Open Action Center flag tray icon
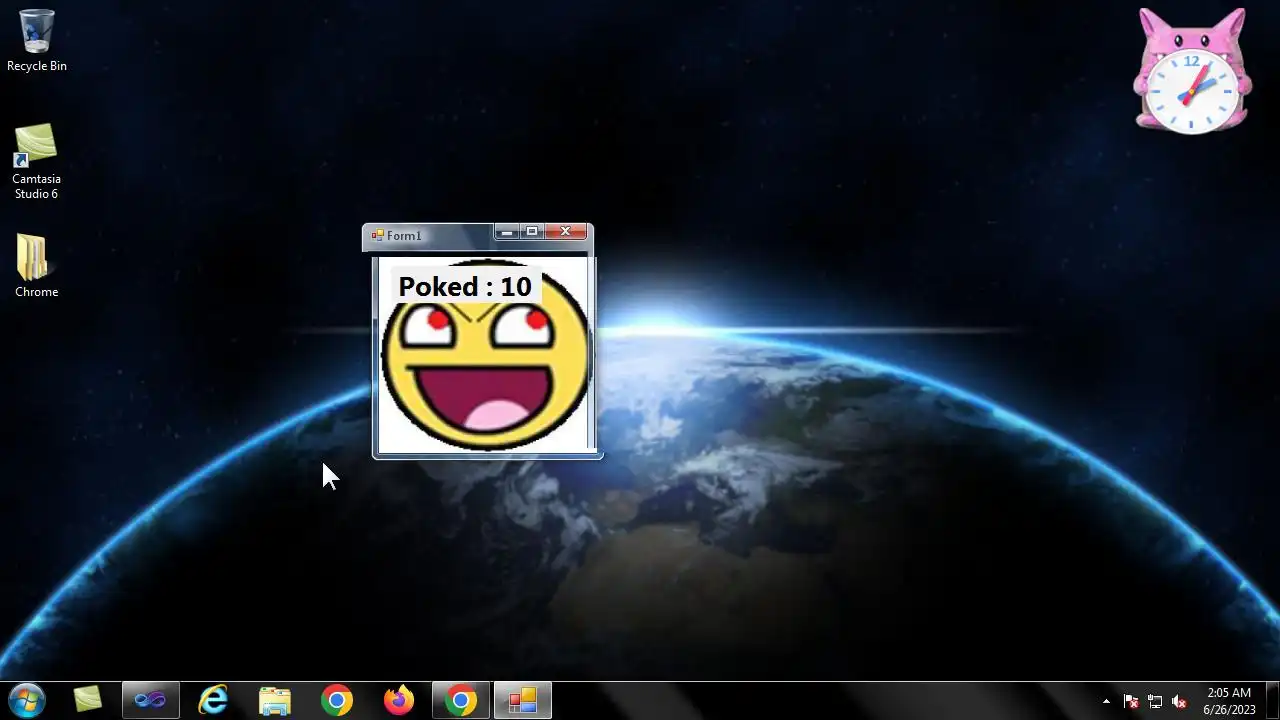The image size is (1280, 720). [1131, 701]
